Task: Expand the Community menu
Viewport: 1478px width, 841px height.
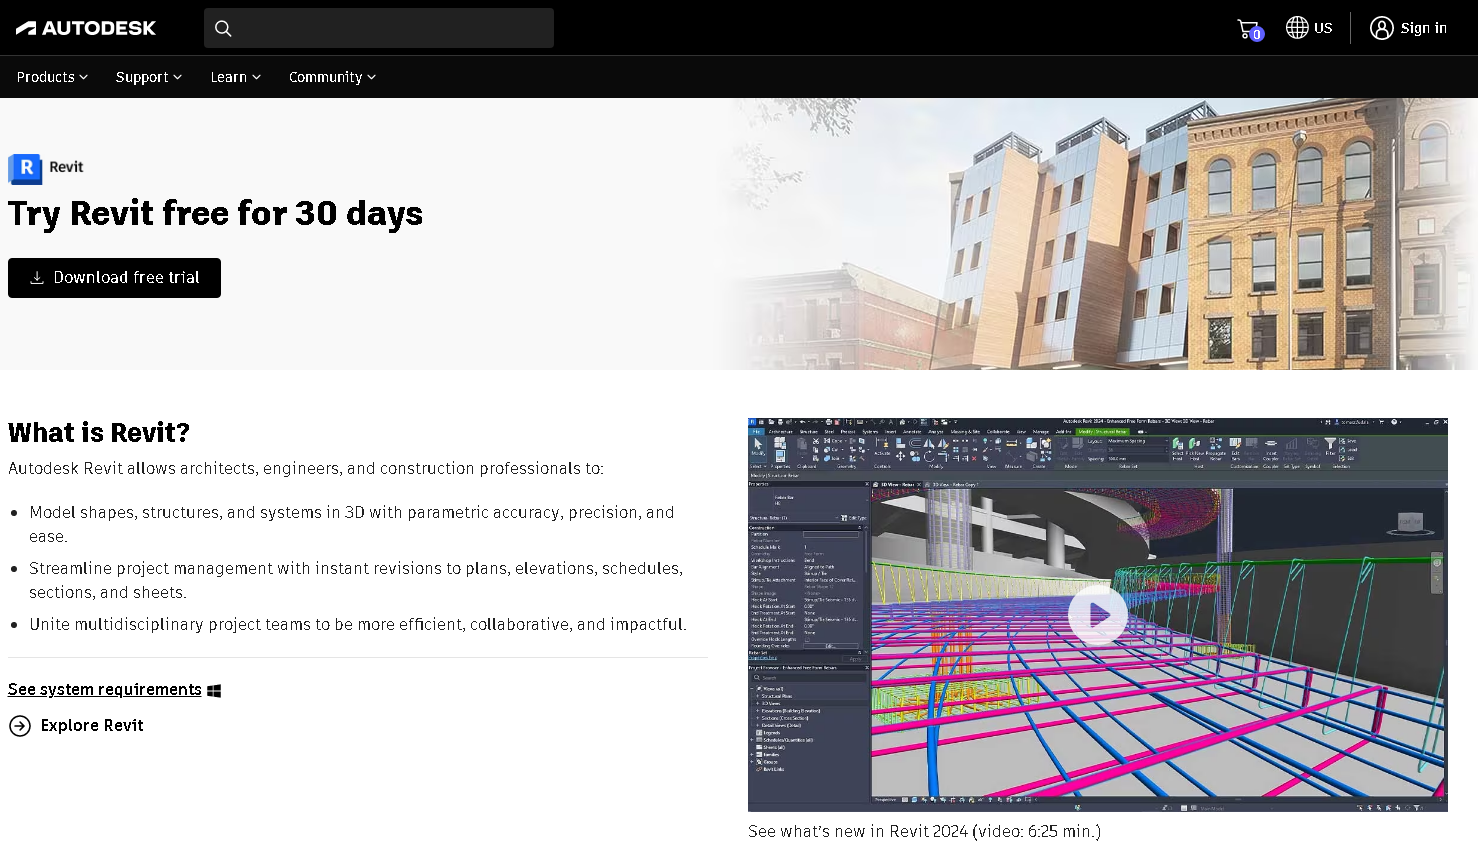Action: point(332,77)
